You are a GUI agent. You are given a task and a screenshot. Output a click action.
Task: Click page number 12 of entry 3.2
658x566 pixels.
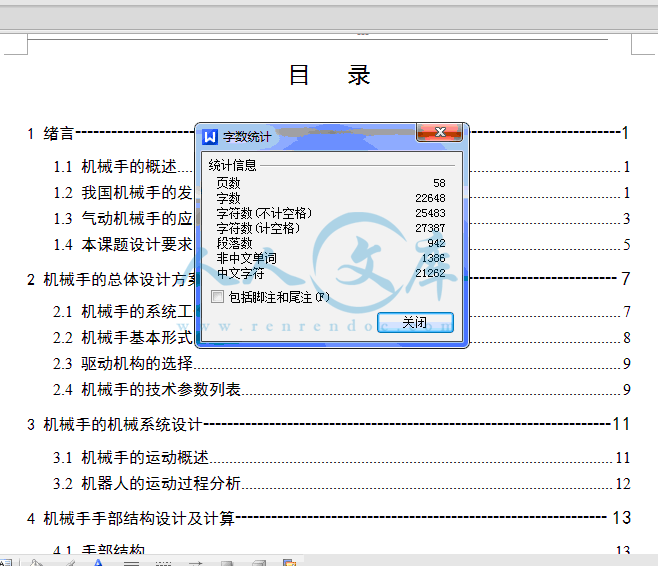(623, 484)
